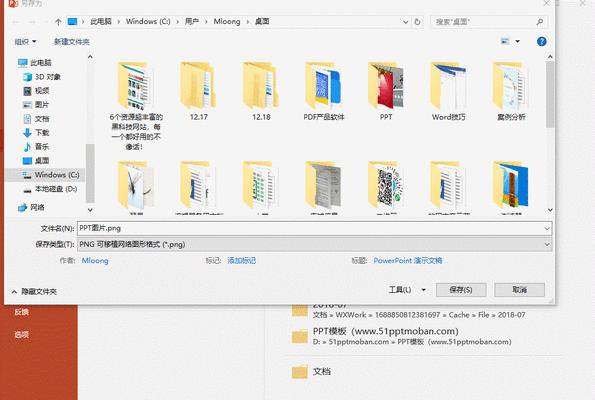Open the 12.17 folder

[198, 91]
